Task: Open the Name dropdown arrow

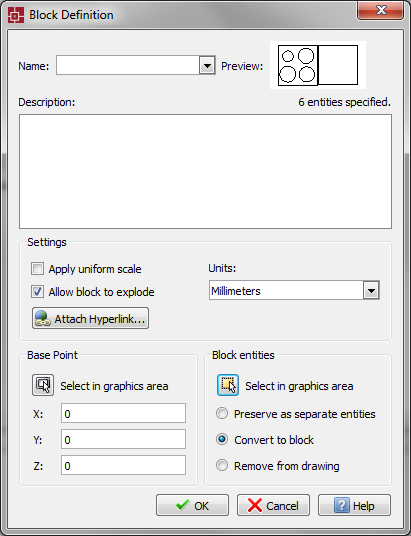Action: pyautogui.click(x=207, y=65)
